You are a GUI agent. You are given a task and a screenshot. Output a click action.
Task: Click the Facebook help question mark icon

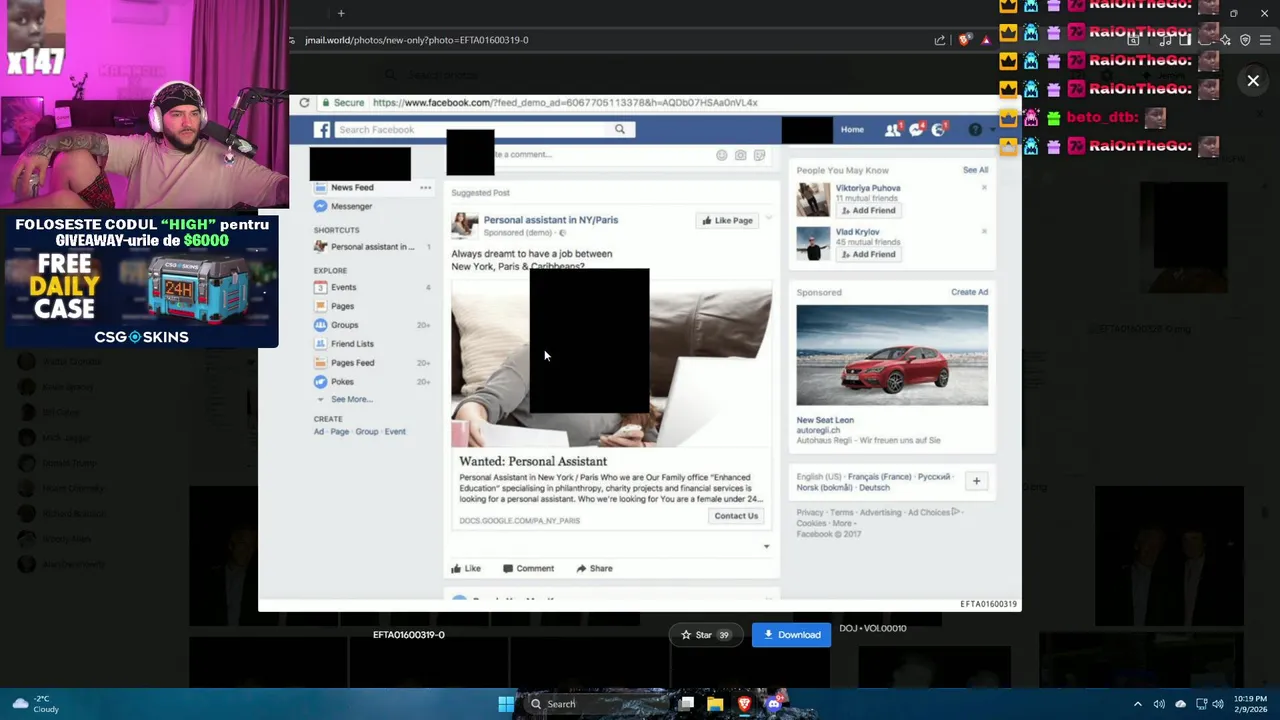point(975,130)
